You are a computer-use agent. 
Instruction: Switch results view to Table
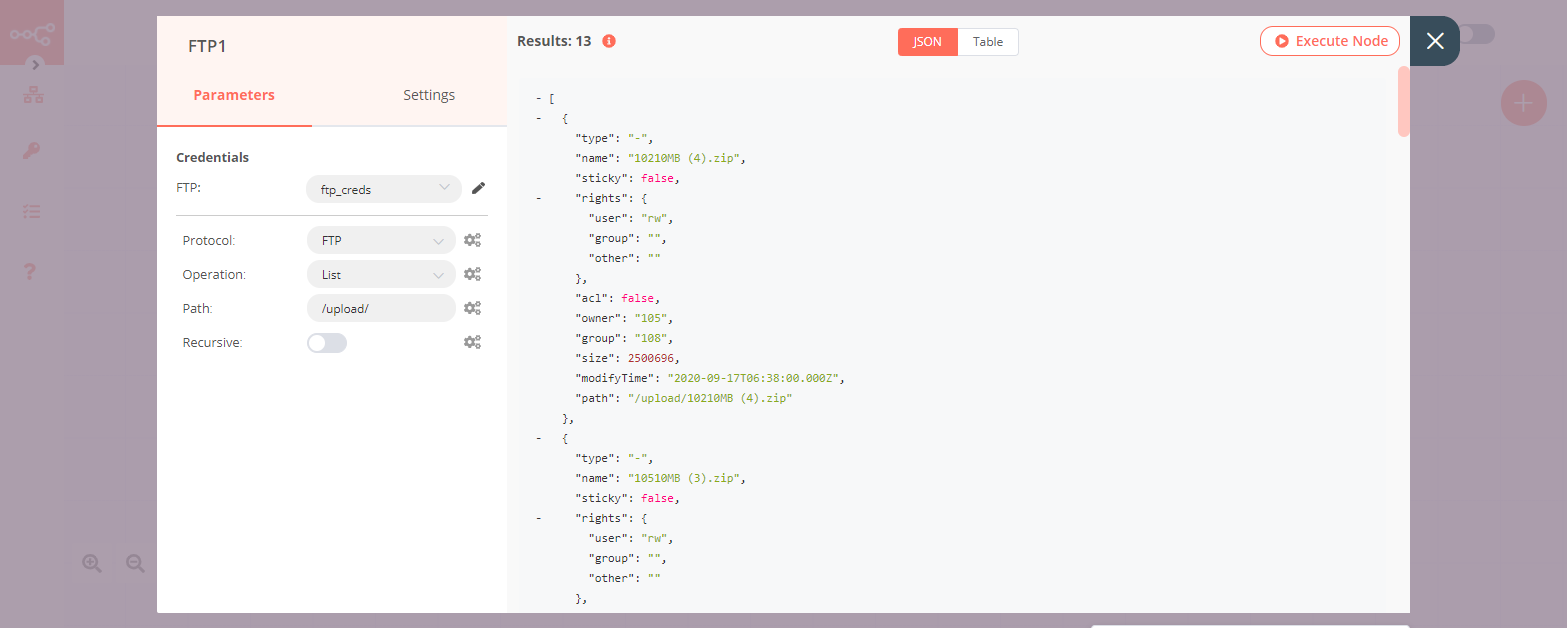coord(987,42)
